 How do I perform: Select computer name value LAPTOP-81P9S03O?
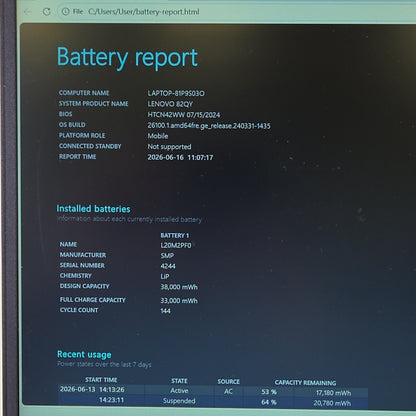(176, 93)
